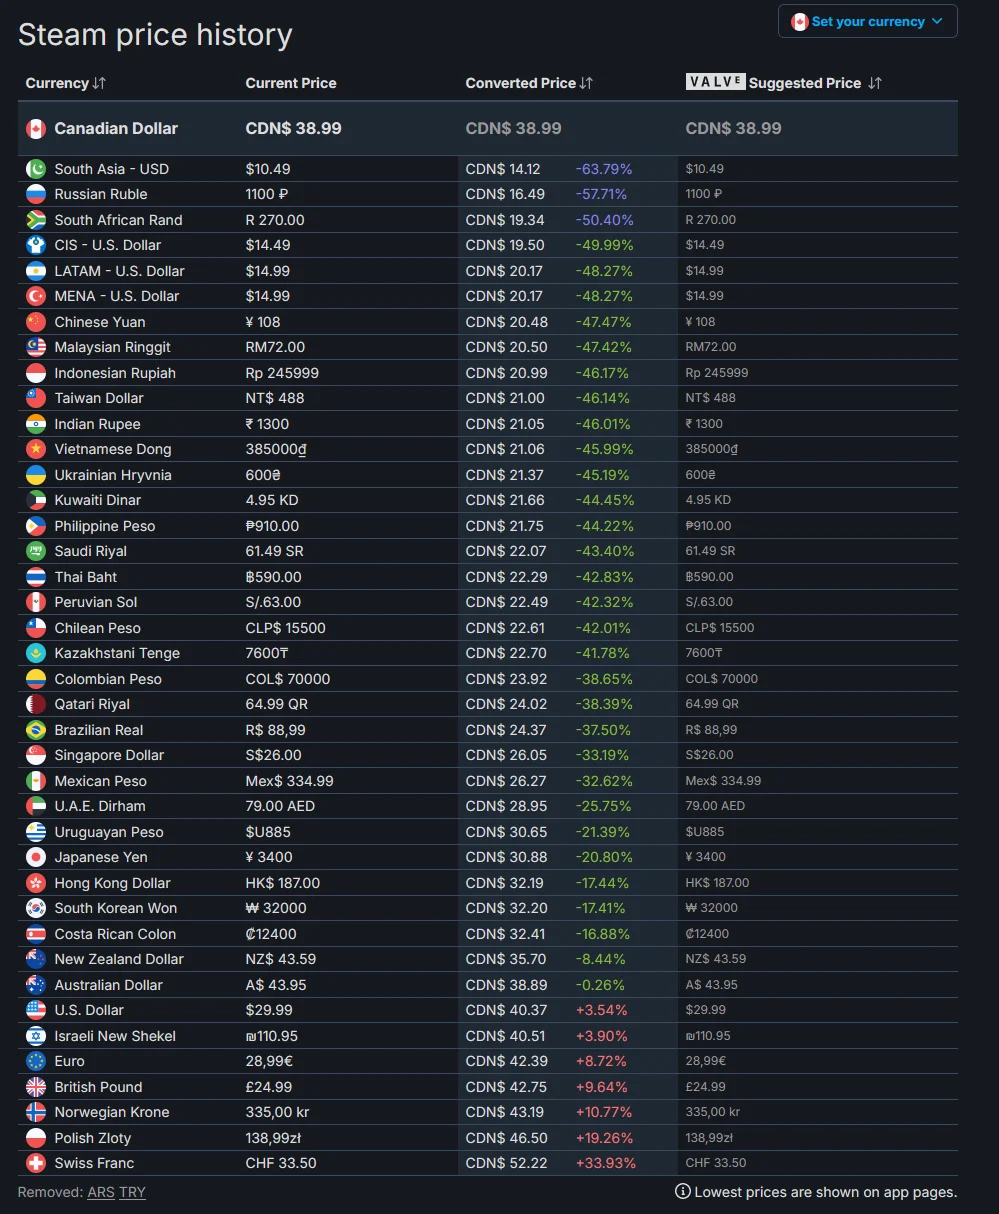Click the 1100 ₽ current price cell

[267, 194]
